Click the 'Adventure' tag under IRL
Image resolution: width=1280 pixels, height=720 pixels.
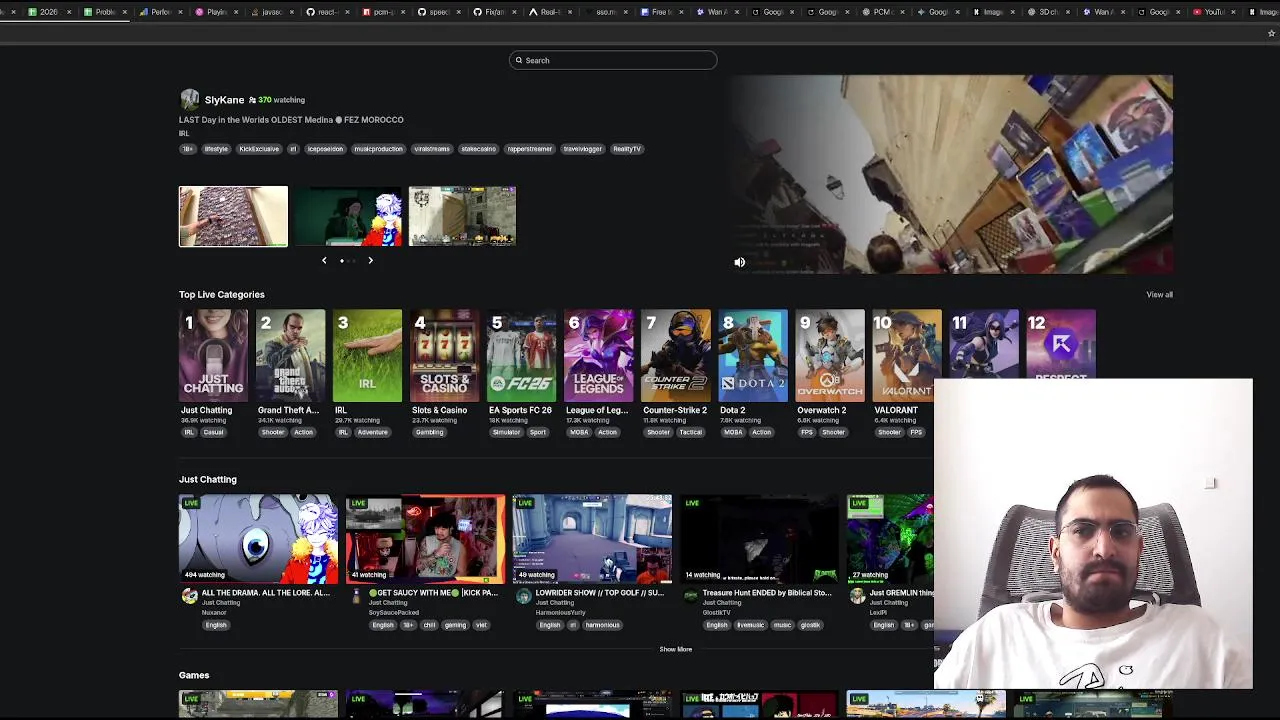click(x=372, y=432)
